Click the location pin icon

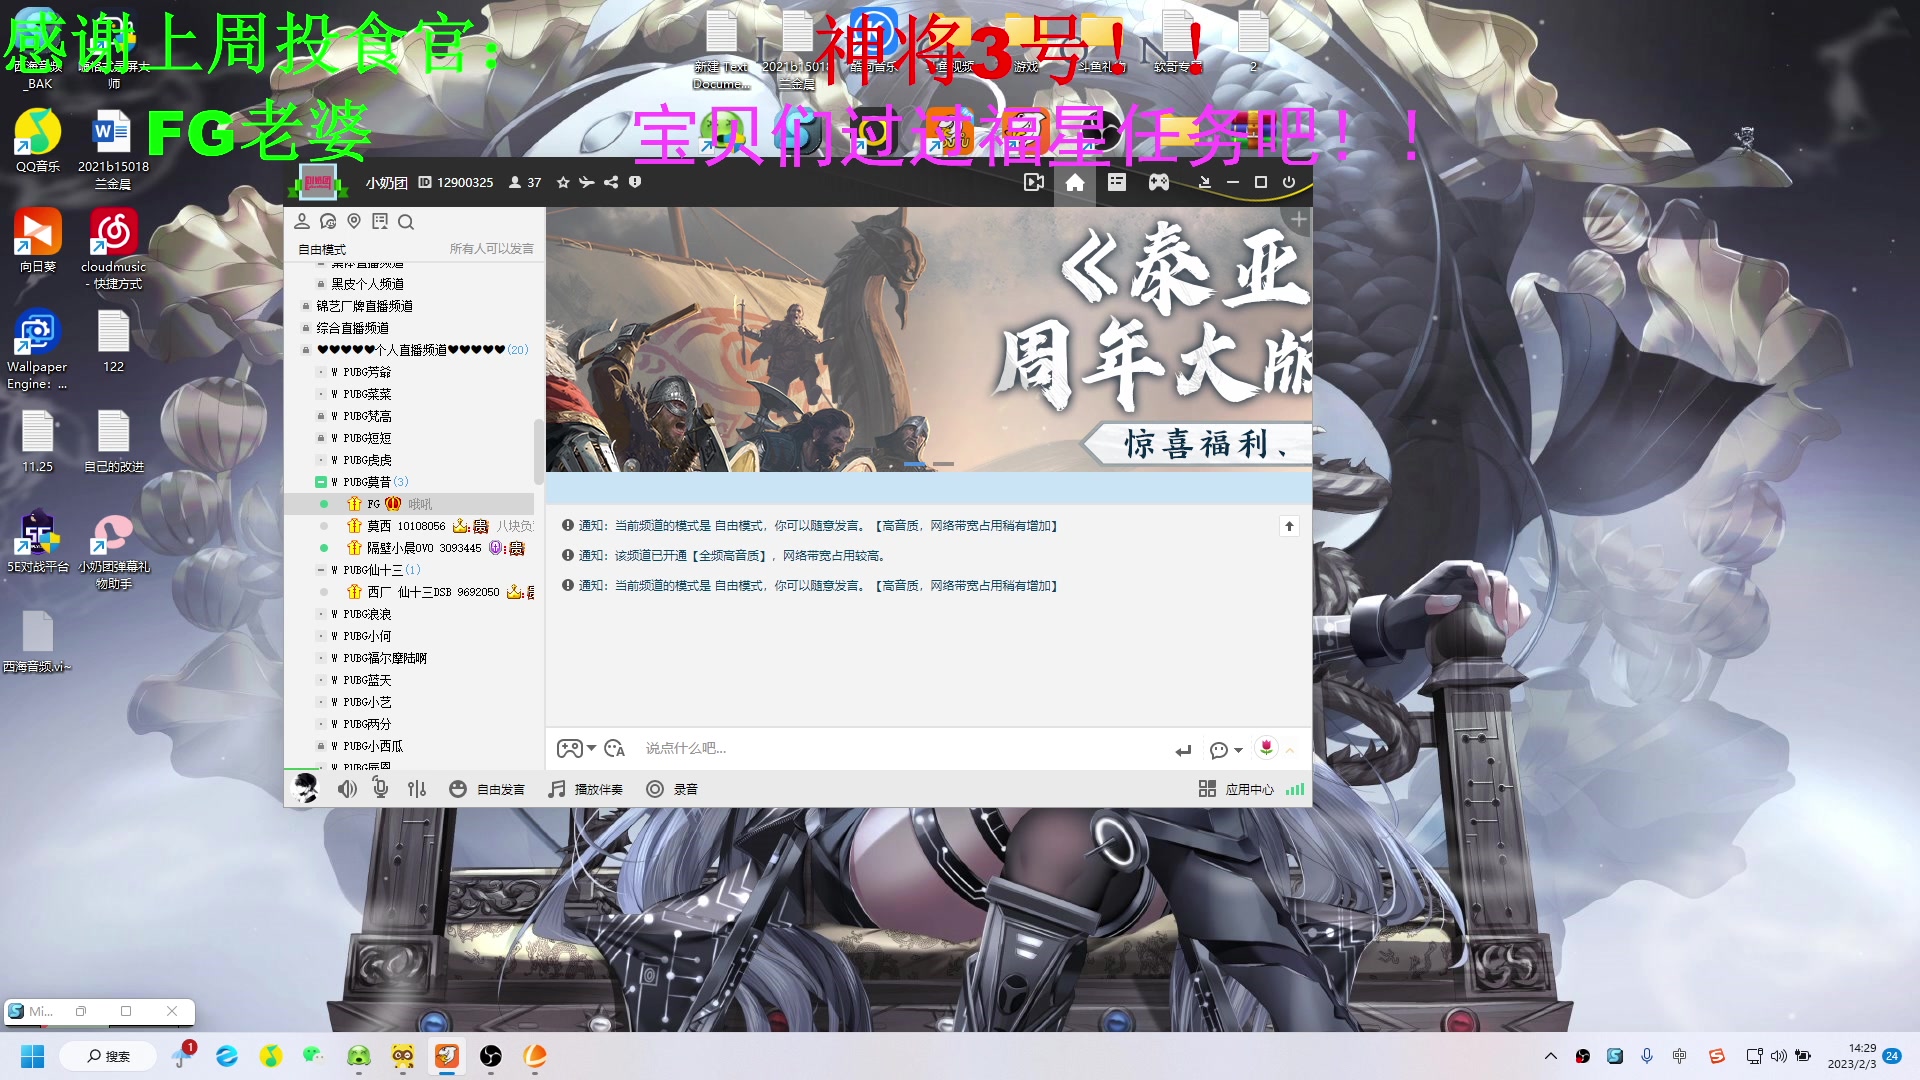point(354,221)
